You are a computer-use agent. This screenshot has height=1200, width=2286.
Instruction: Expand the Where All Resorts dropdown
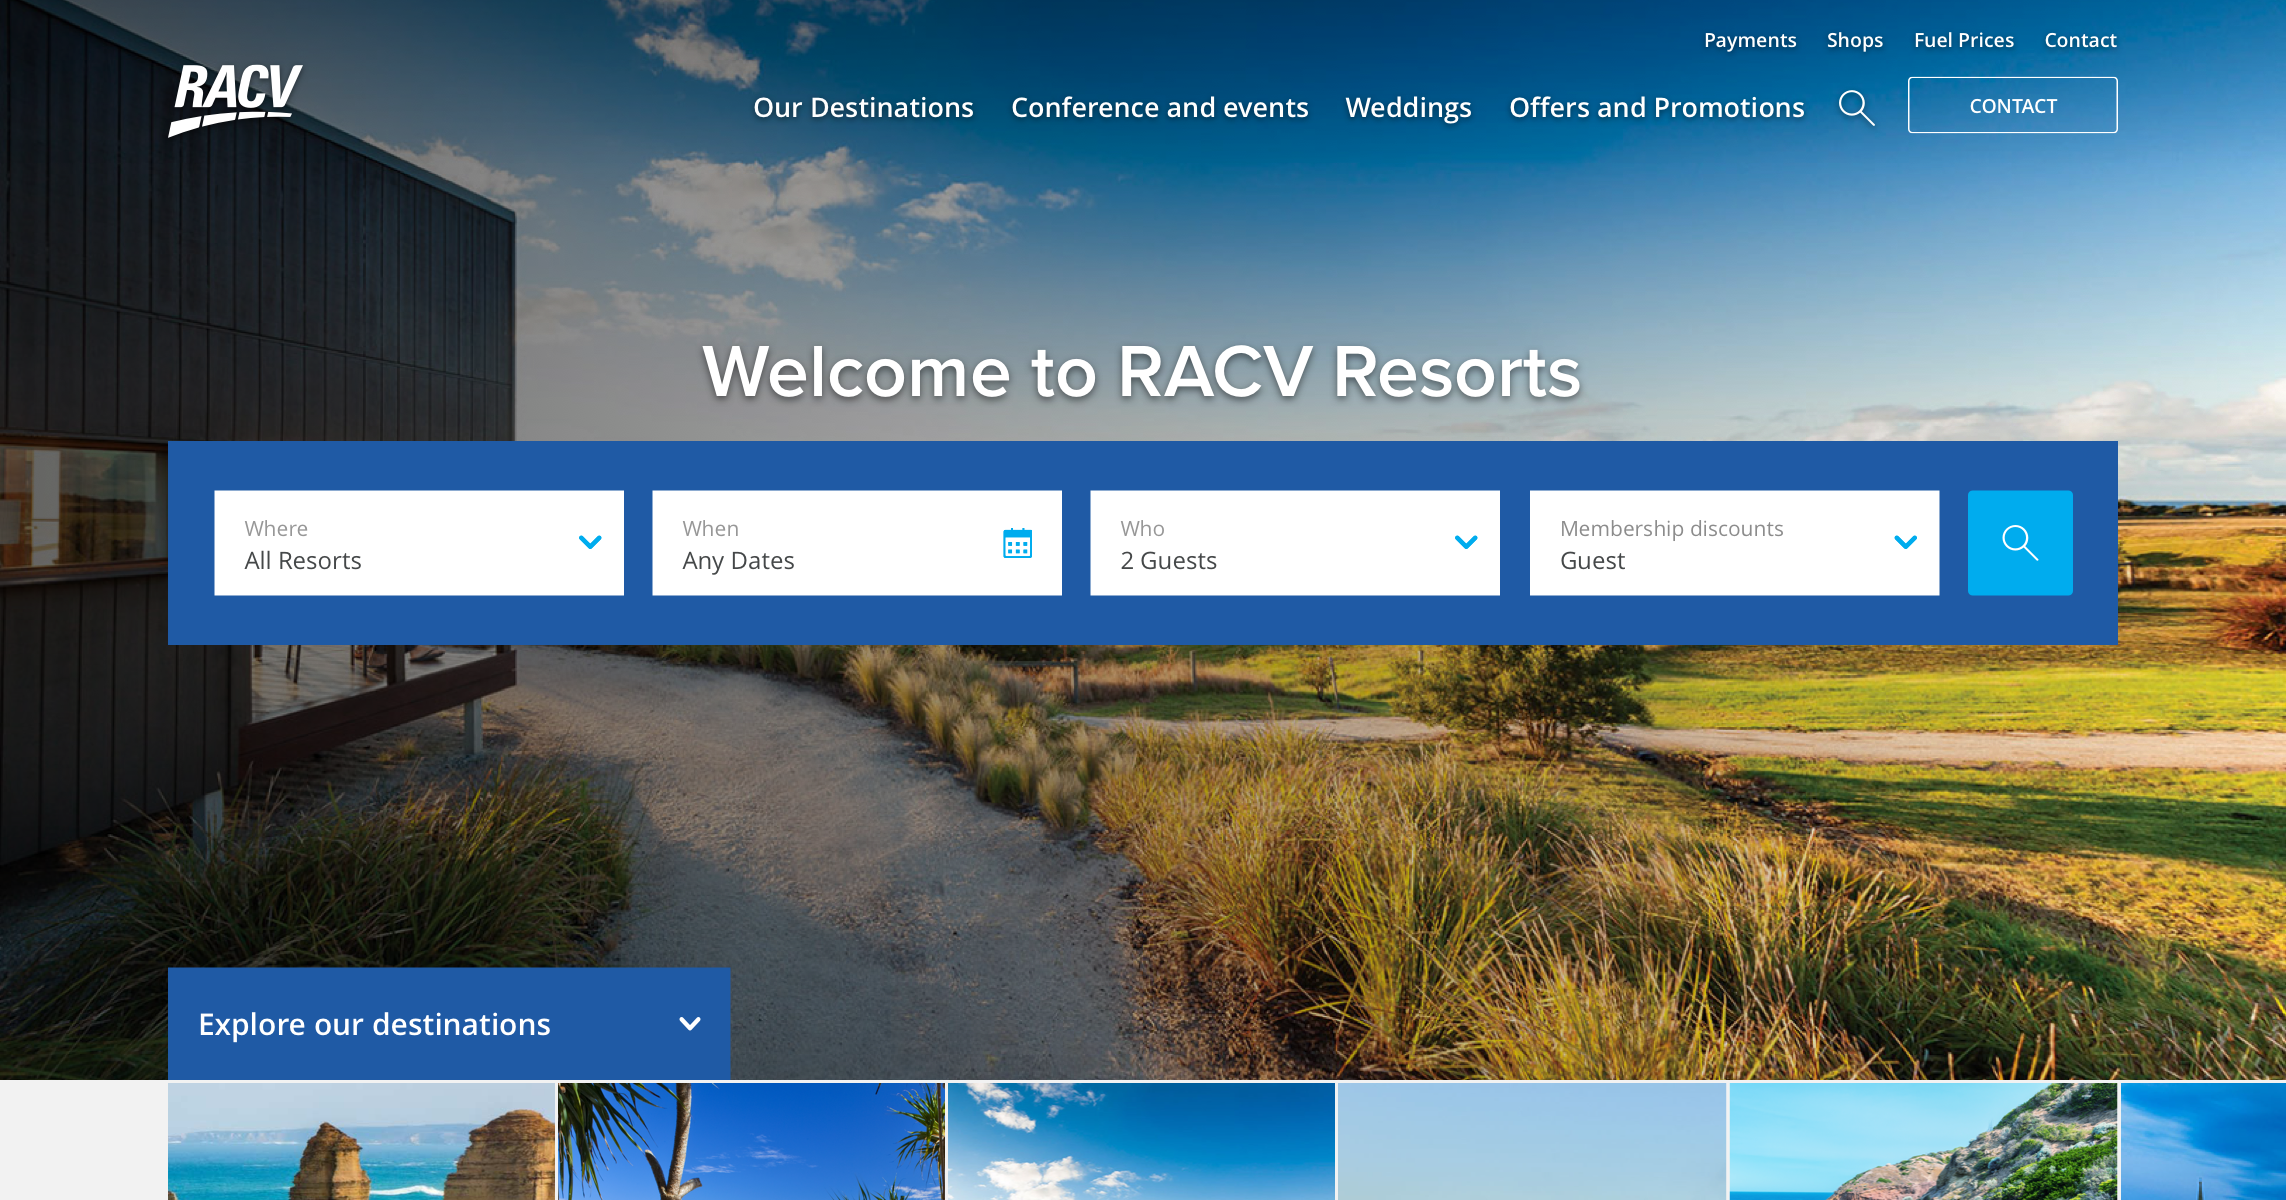coord(419,543)
